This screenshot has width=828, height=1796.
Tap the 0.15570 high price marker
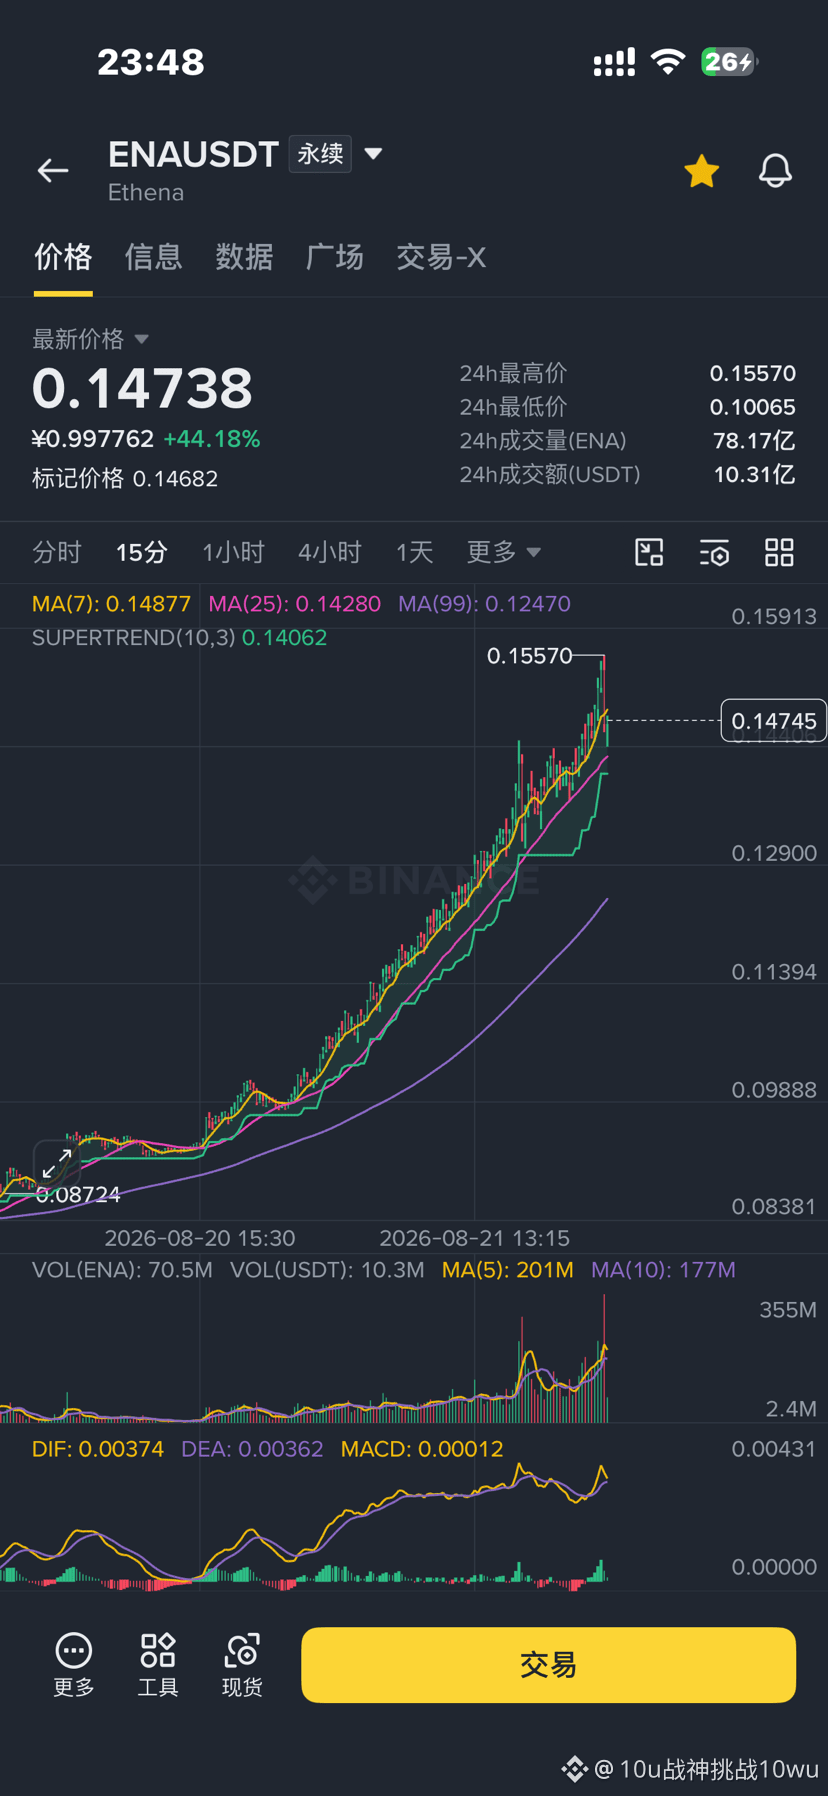(x=529, y=656)
